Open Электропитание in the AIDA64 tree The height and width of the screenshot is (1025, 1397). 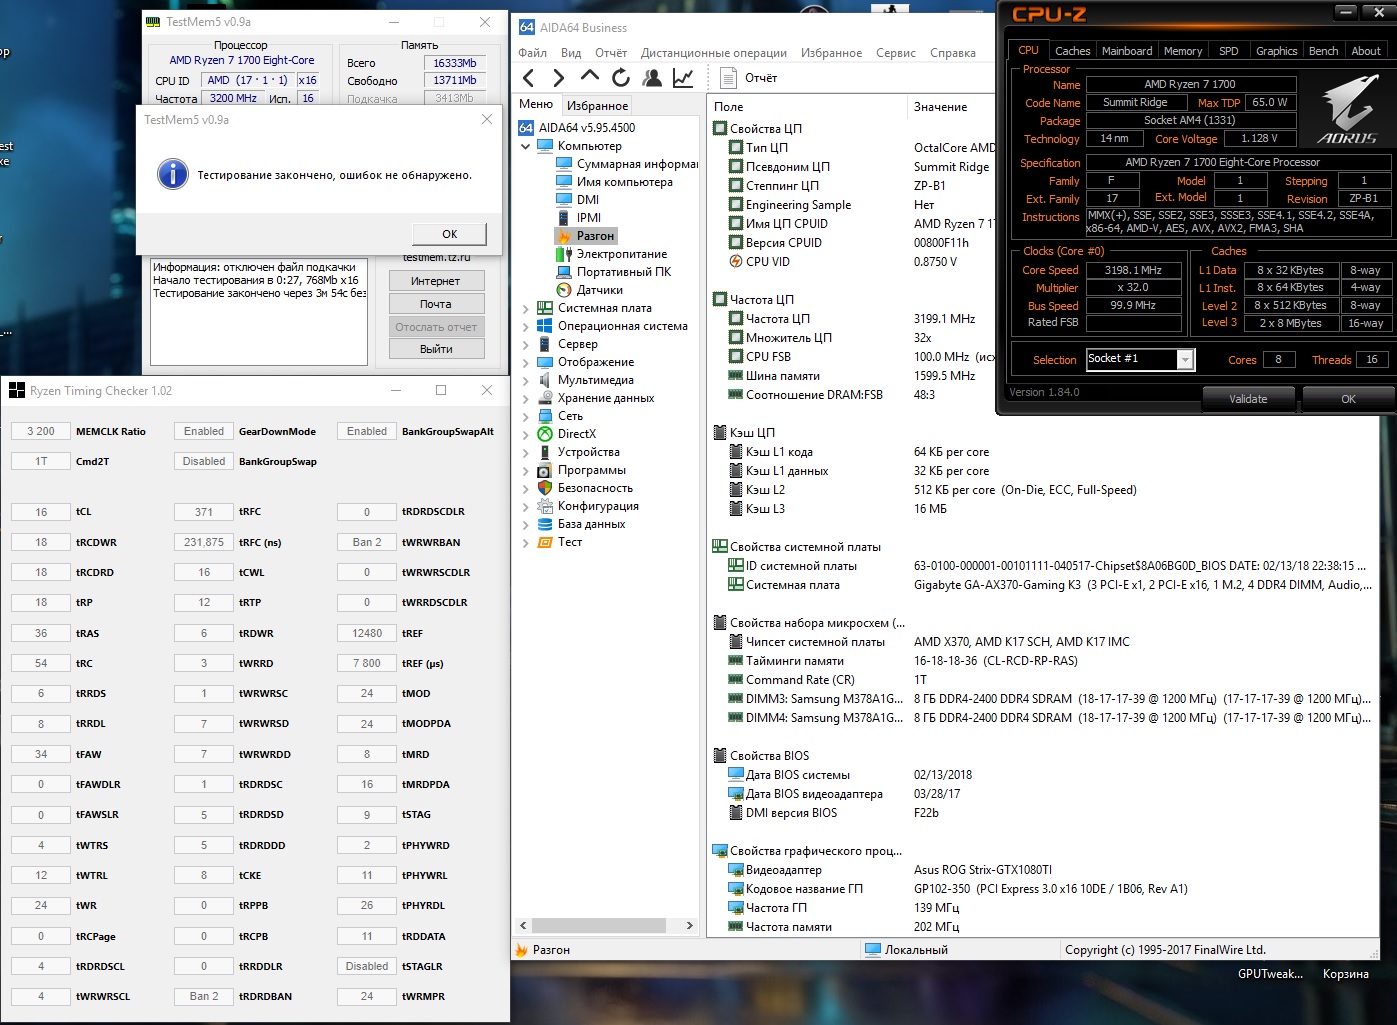tap(611, 254)
